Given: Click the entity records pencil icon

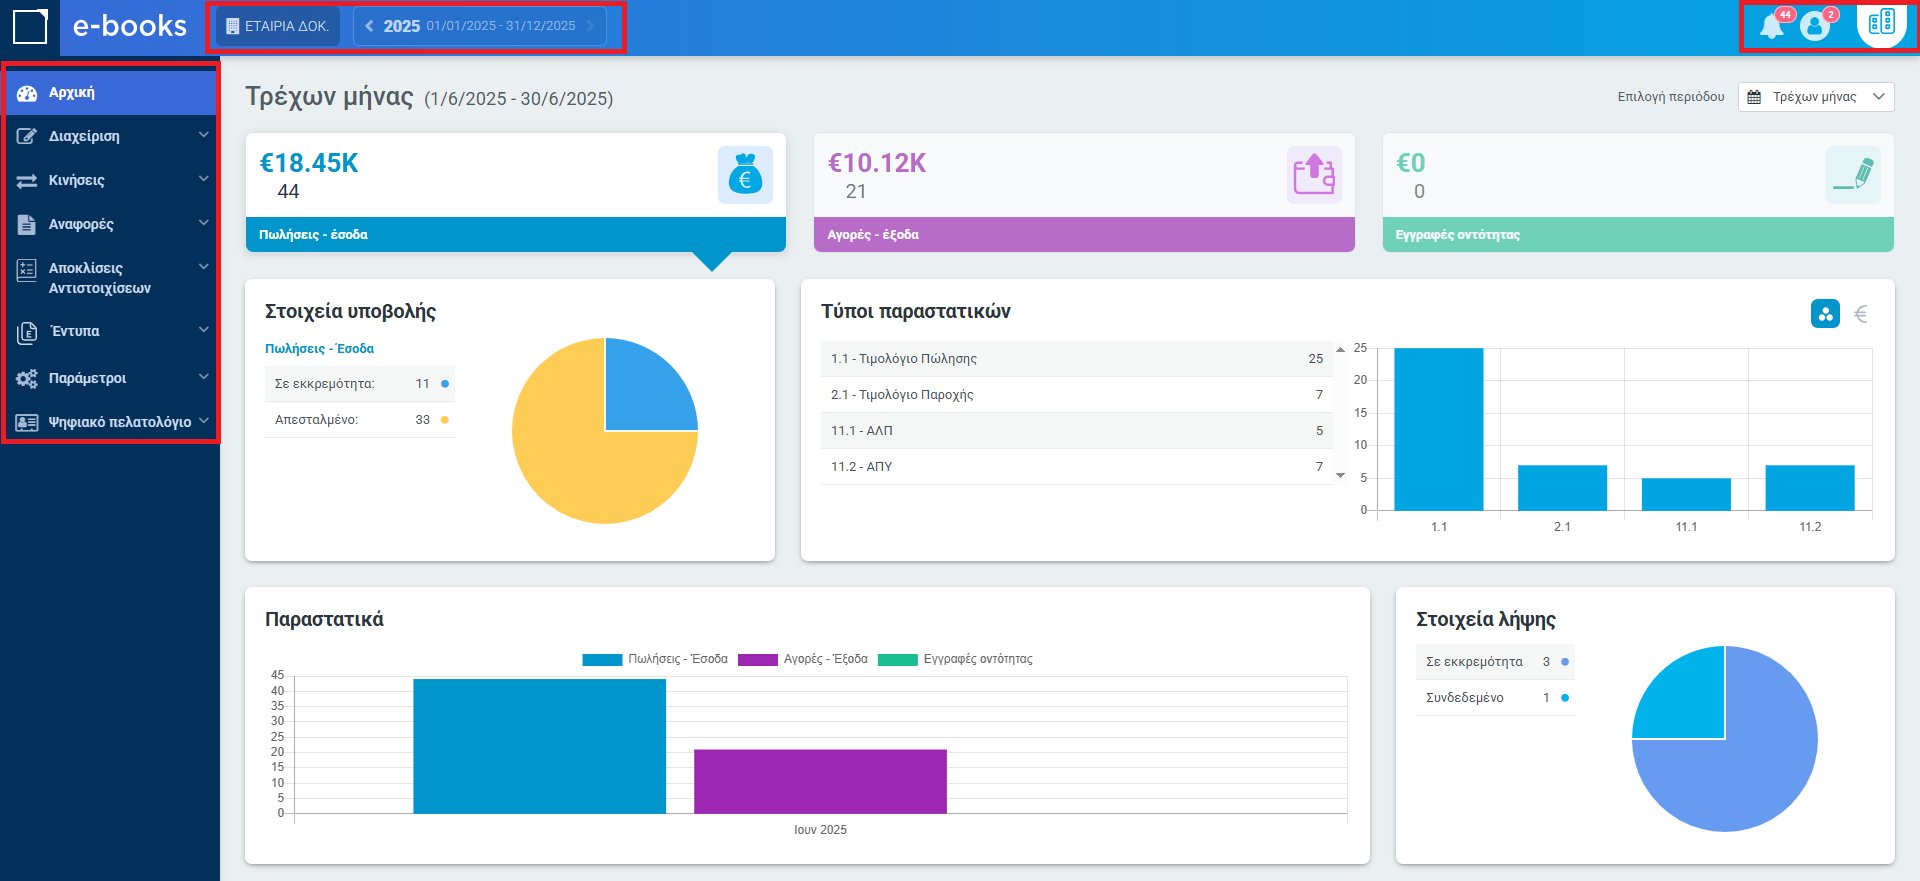Looking at the screenshot, I should (x=1853, y=175).
